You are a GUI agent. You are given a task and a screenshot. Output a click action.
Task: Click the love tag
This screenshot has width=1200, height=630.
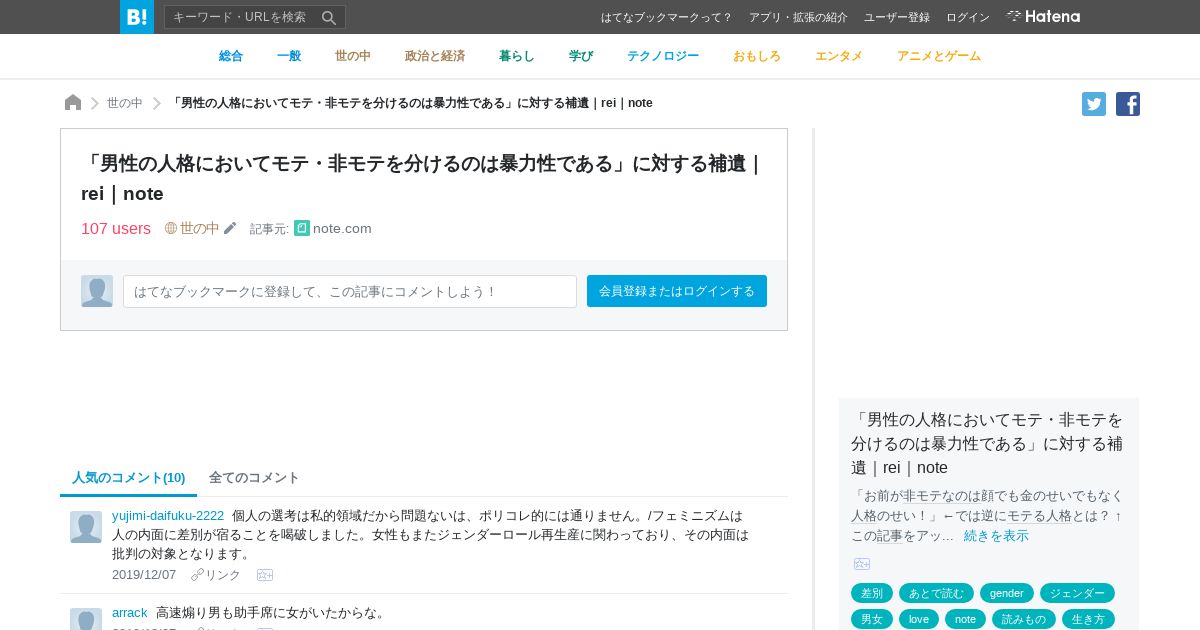pos(919,619)
